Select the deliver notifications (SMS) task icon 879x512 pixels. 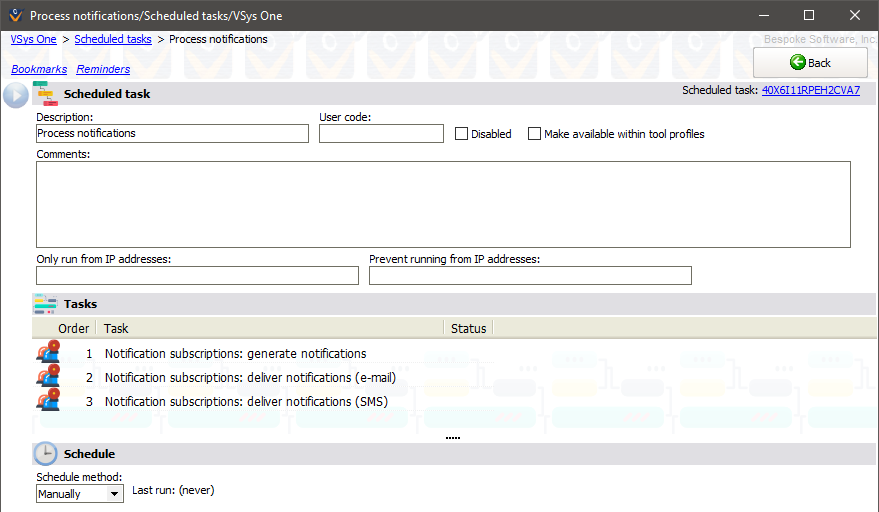(x=48, y=401)
